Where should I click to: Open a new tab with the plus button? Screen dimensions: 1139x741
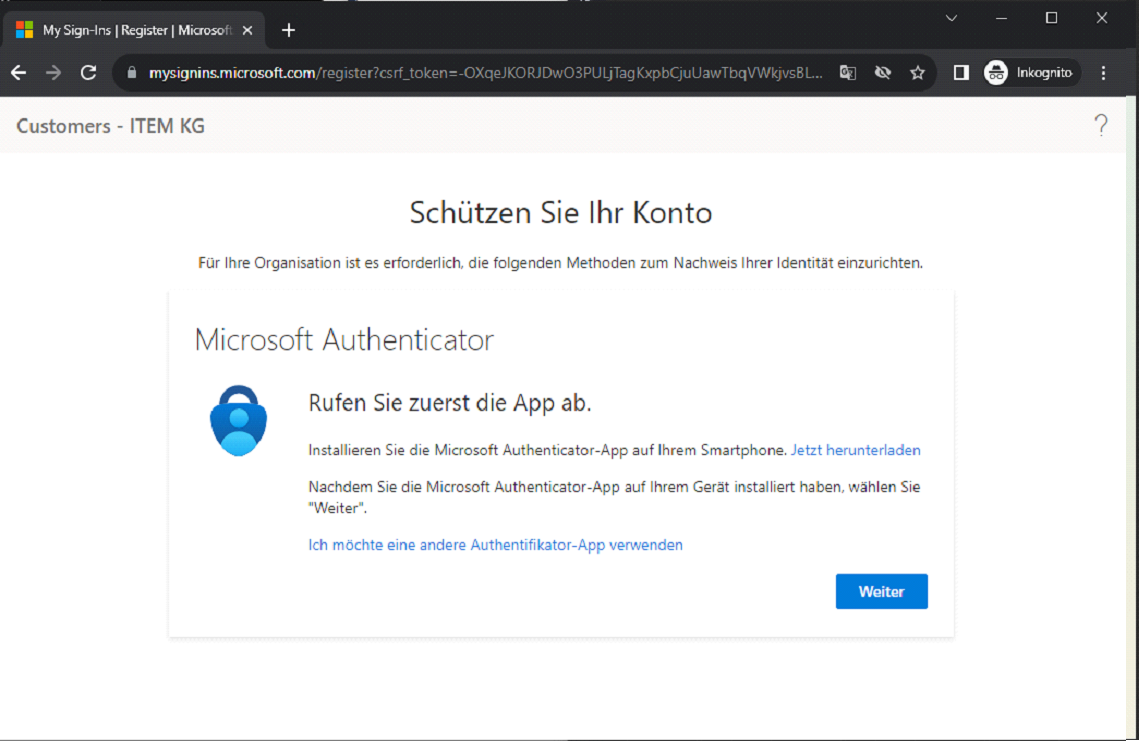point(288,31)
